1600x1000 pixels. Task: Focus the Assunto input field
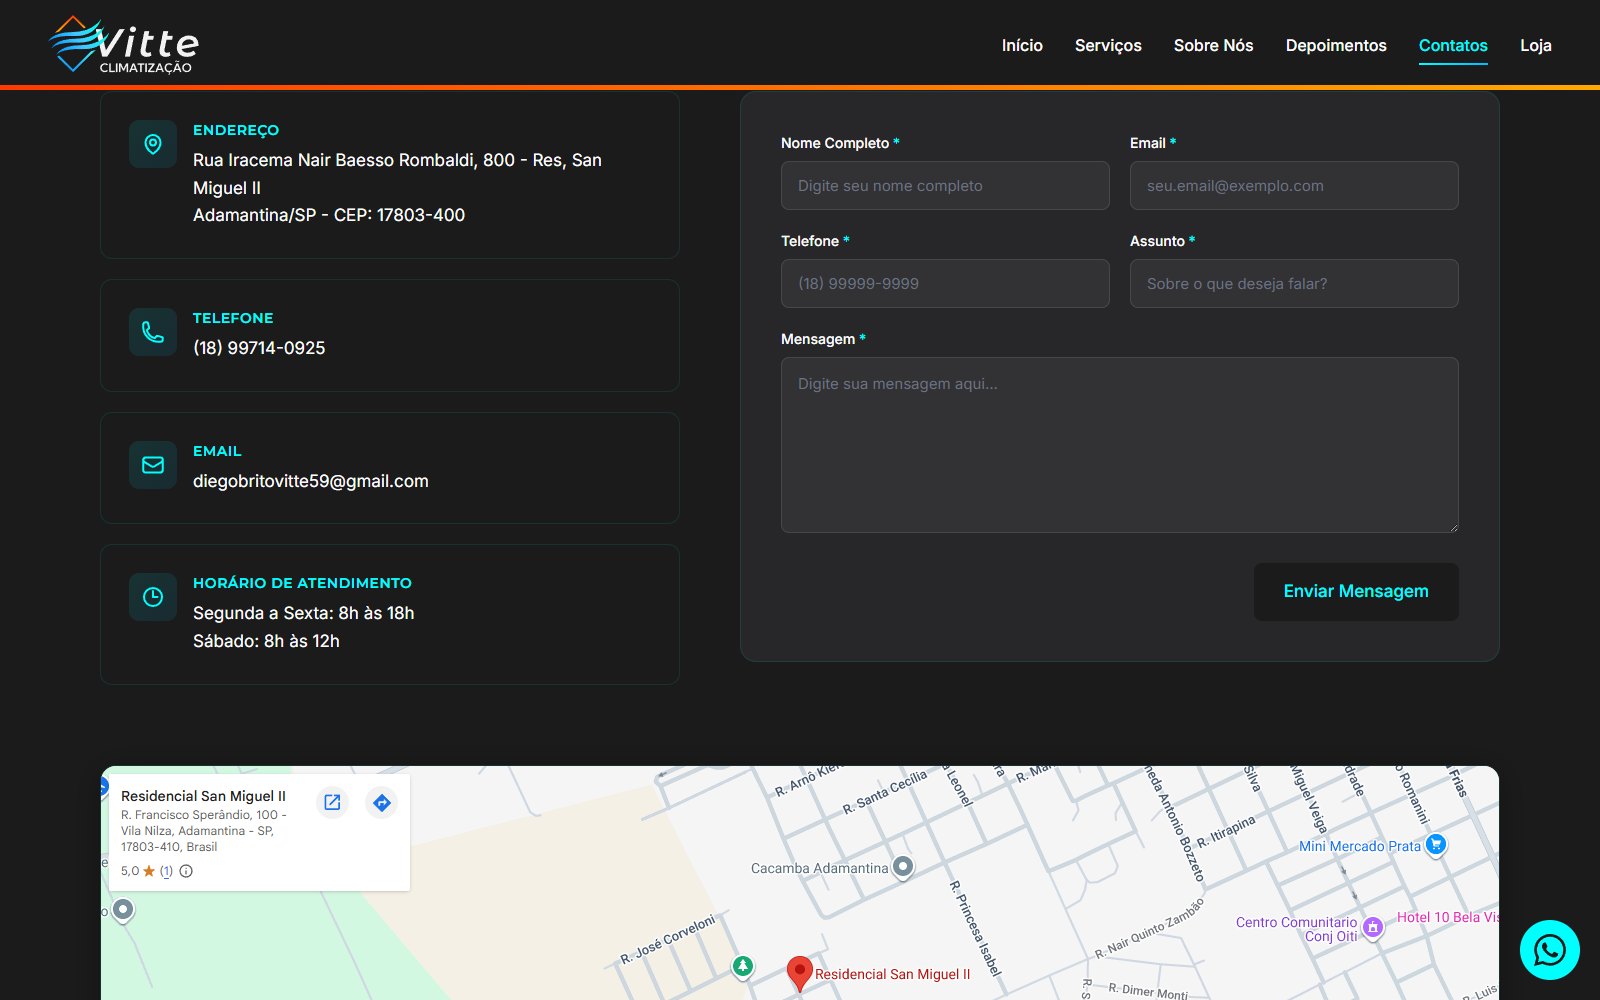[1294, 283]
